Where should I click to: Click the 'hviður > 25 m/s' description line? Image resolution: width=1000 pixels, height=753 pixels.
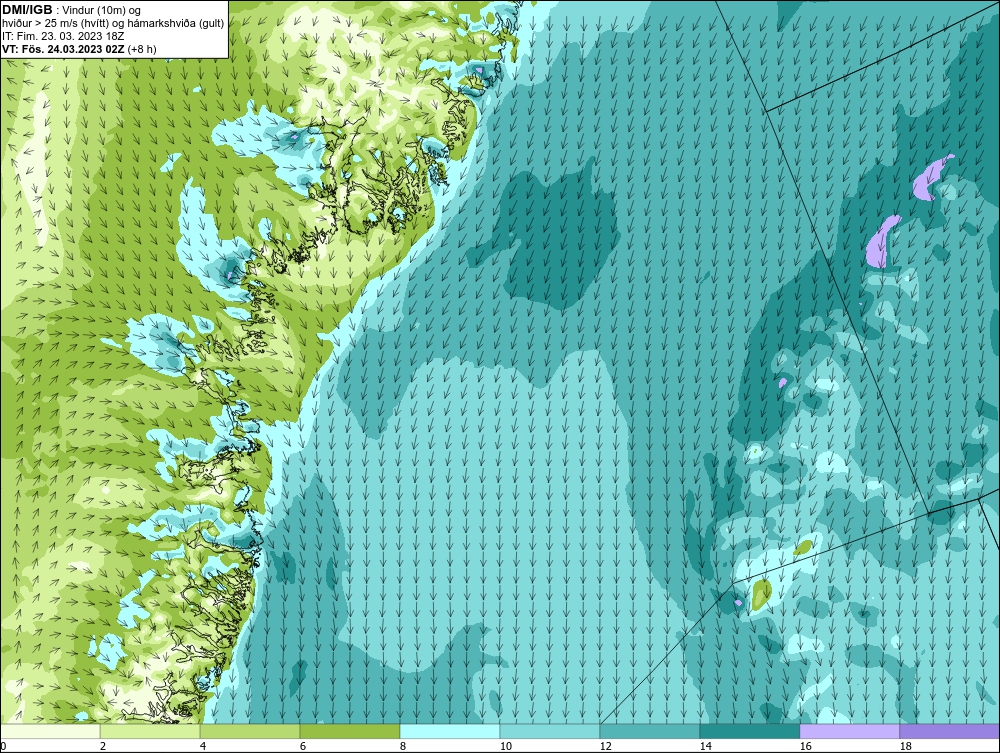click(x=113, y=24)
